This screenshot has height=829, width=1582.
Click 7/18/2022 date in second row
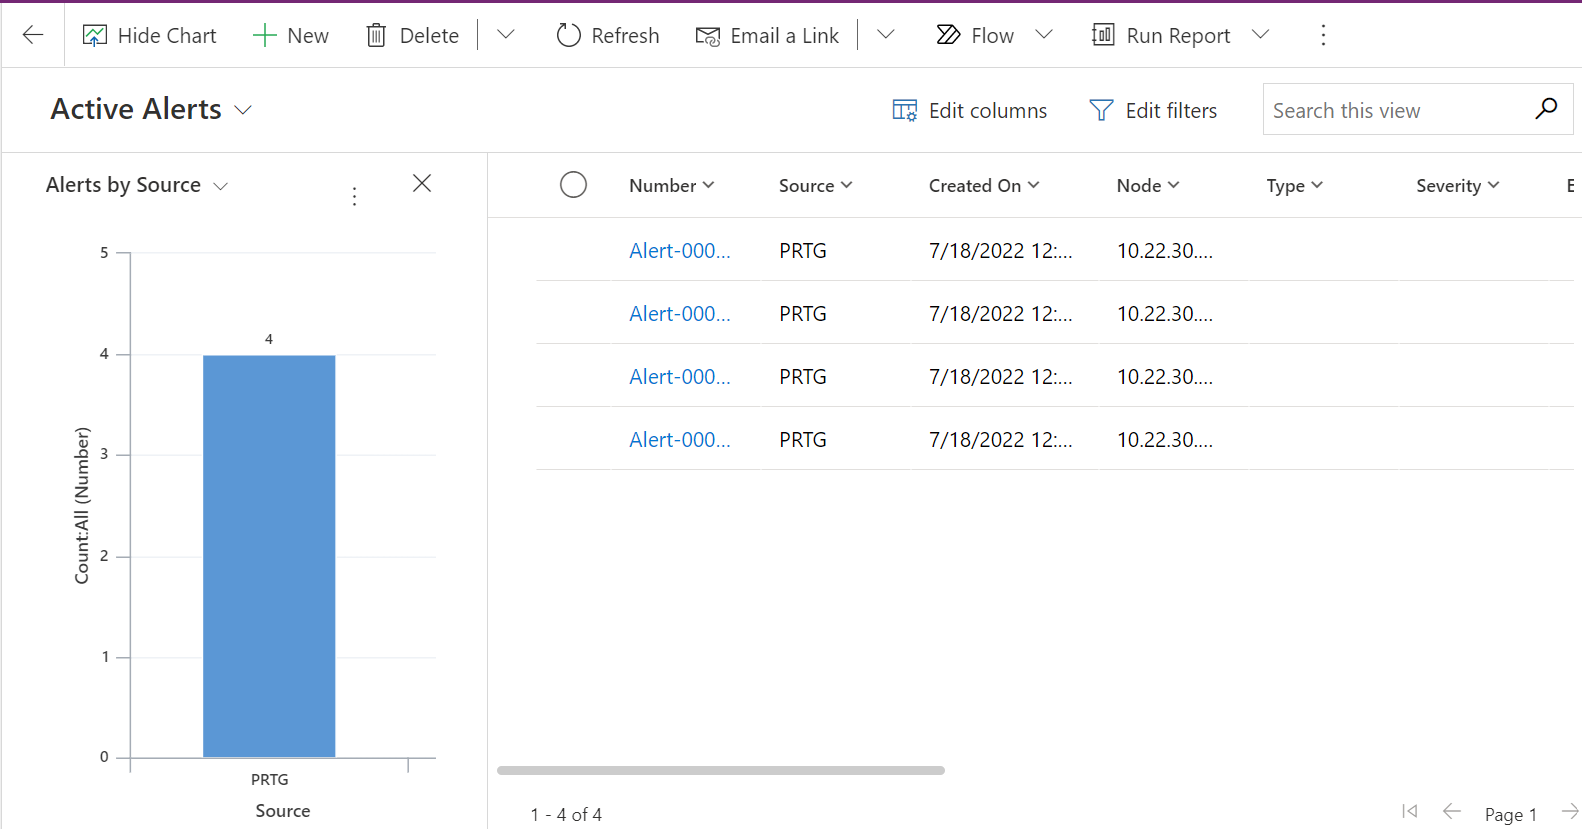point(1000,314)
